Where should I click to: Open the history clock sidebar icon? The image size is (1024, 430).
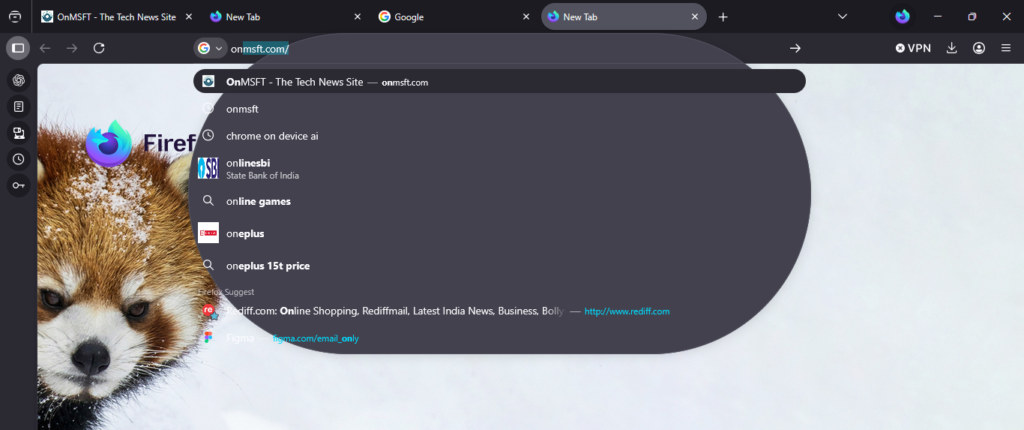click(x=18, y=159)
